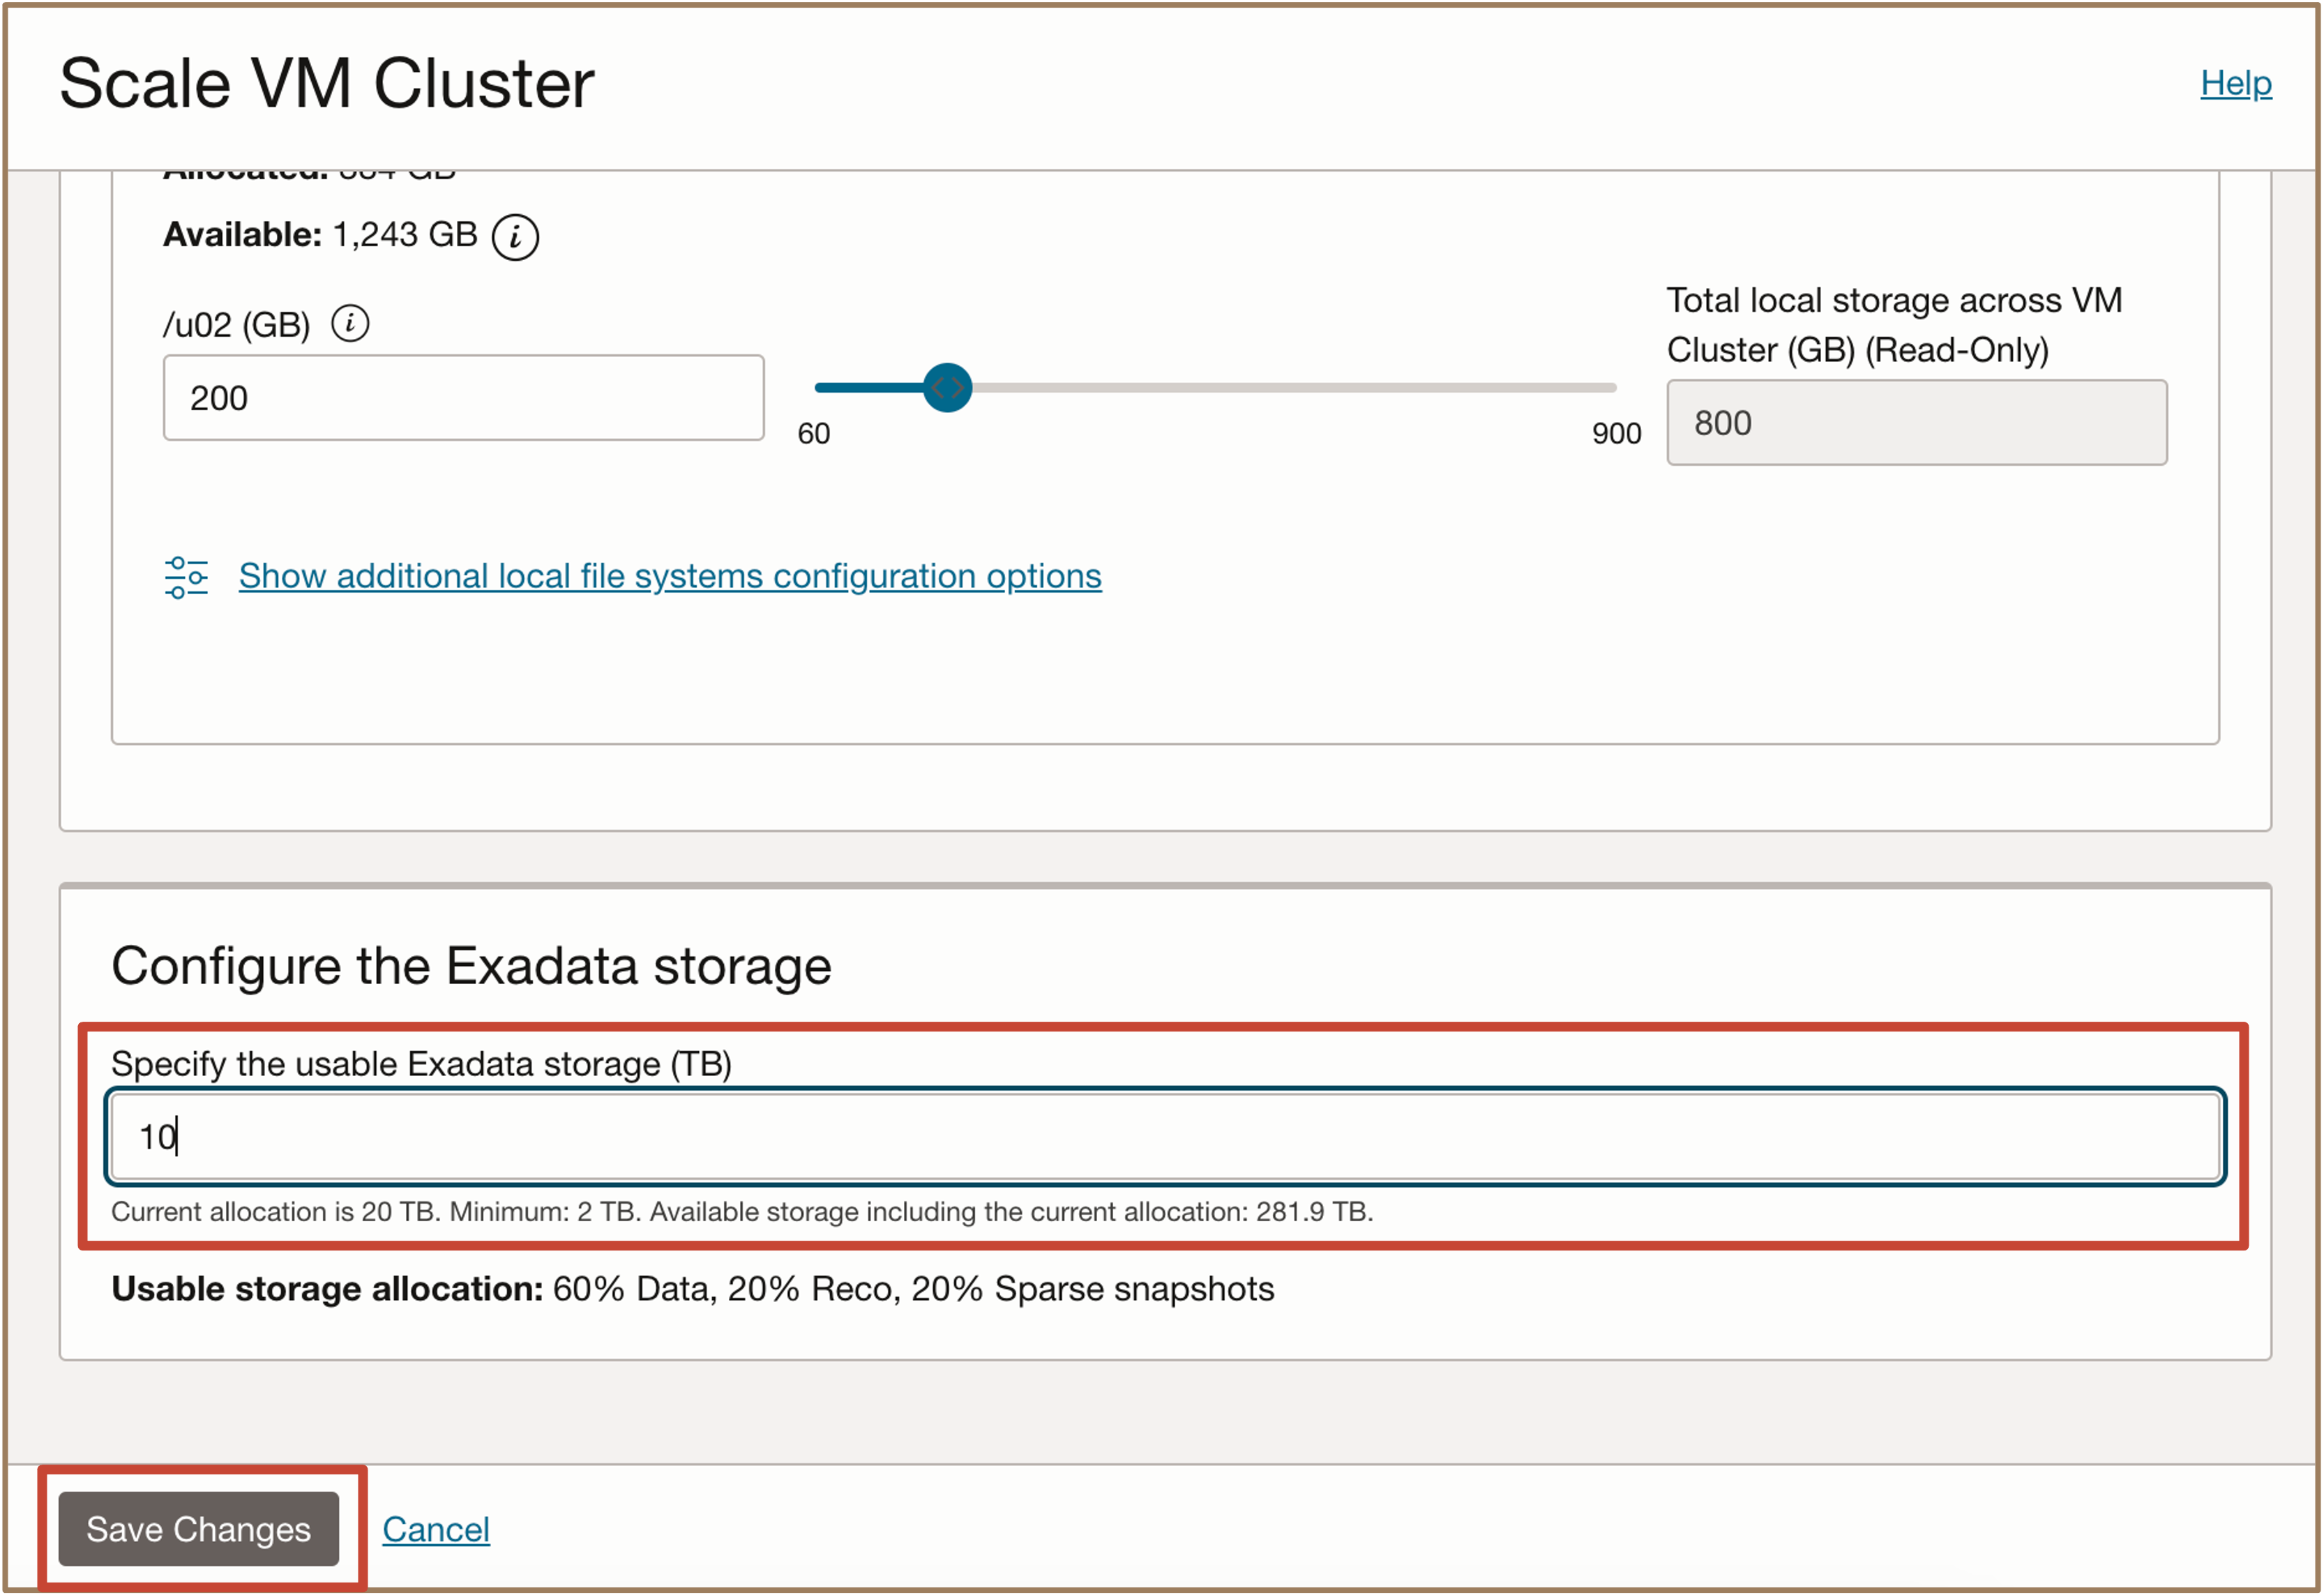Click the 'Specify the usable Exadata storage (TB)' label
This screenshot has width=2324, height=1595.
click(421, 1063)
